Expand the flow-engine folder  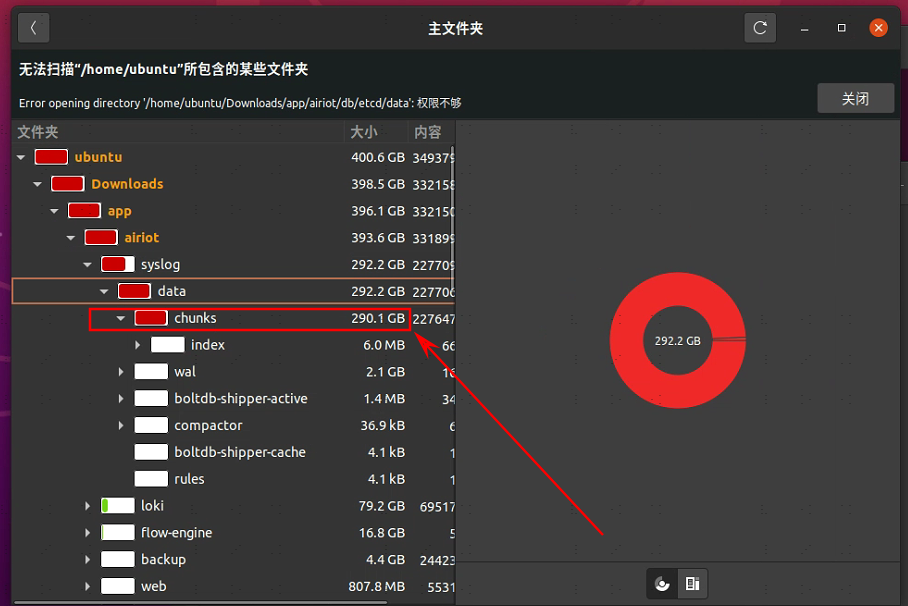88,533
